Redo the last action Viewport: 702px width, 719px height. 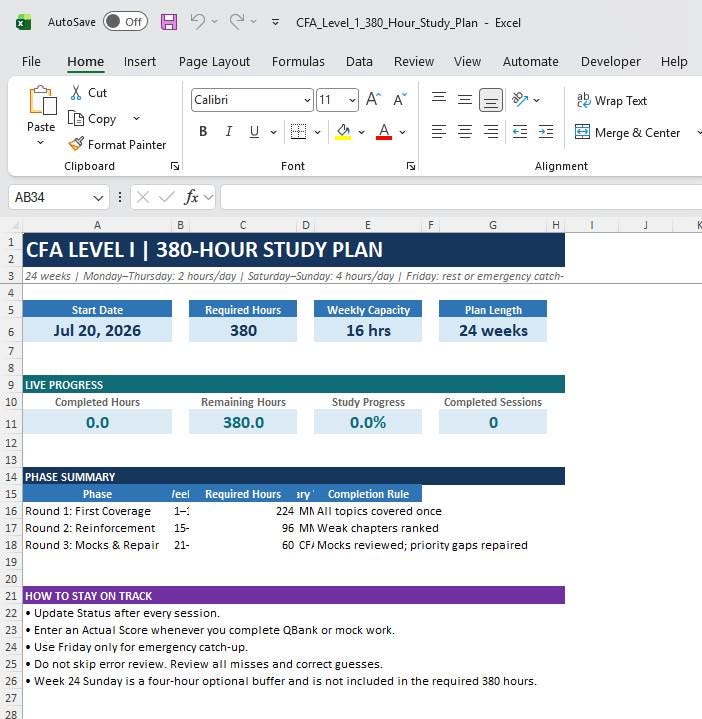point(237,22)
